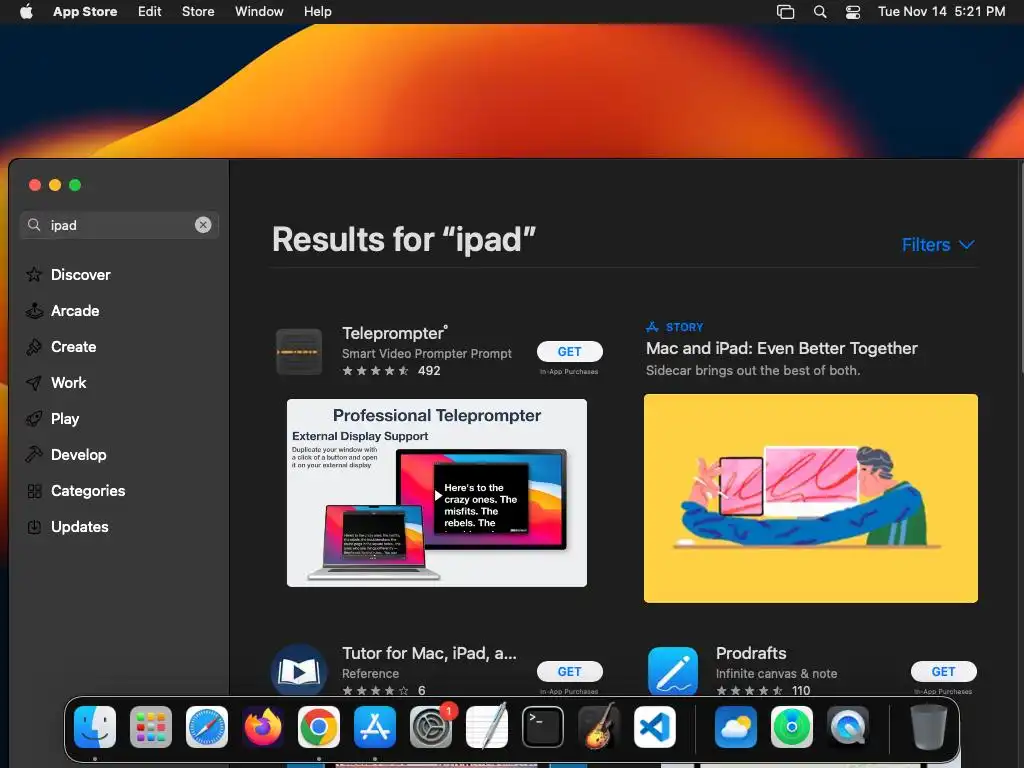
Task: Open Find My from the Dock
Action: 792,727
